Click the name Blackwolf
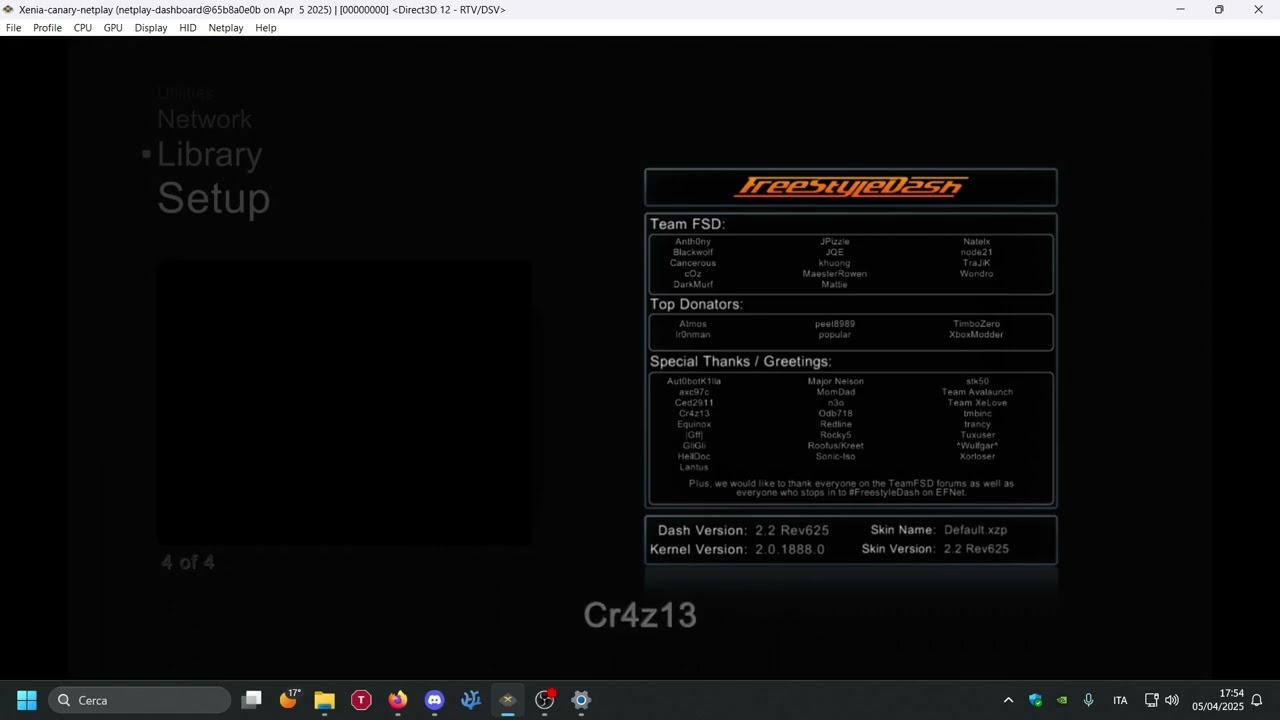 point(693,253)
